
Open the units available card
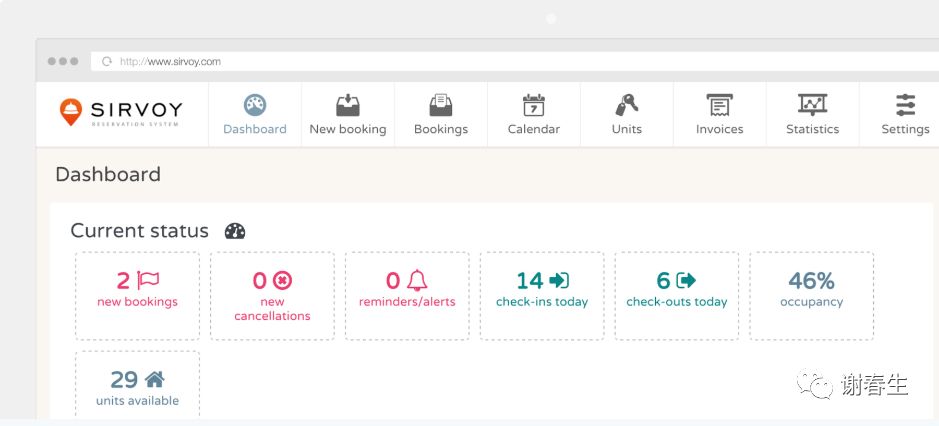click(x=138, y=386)
